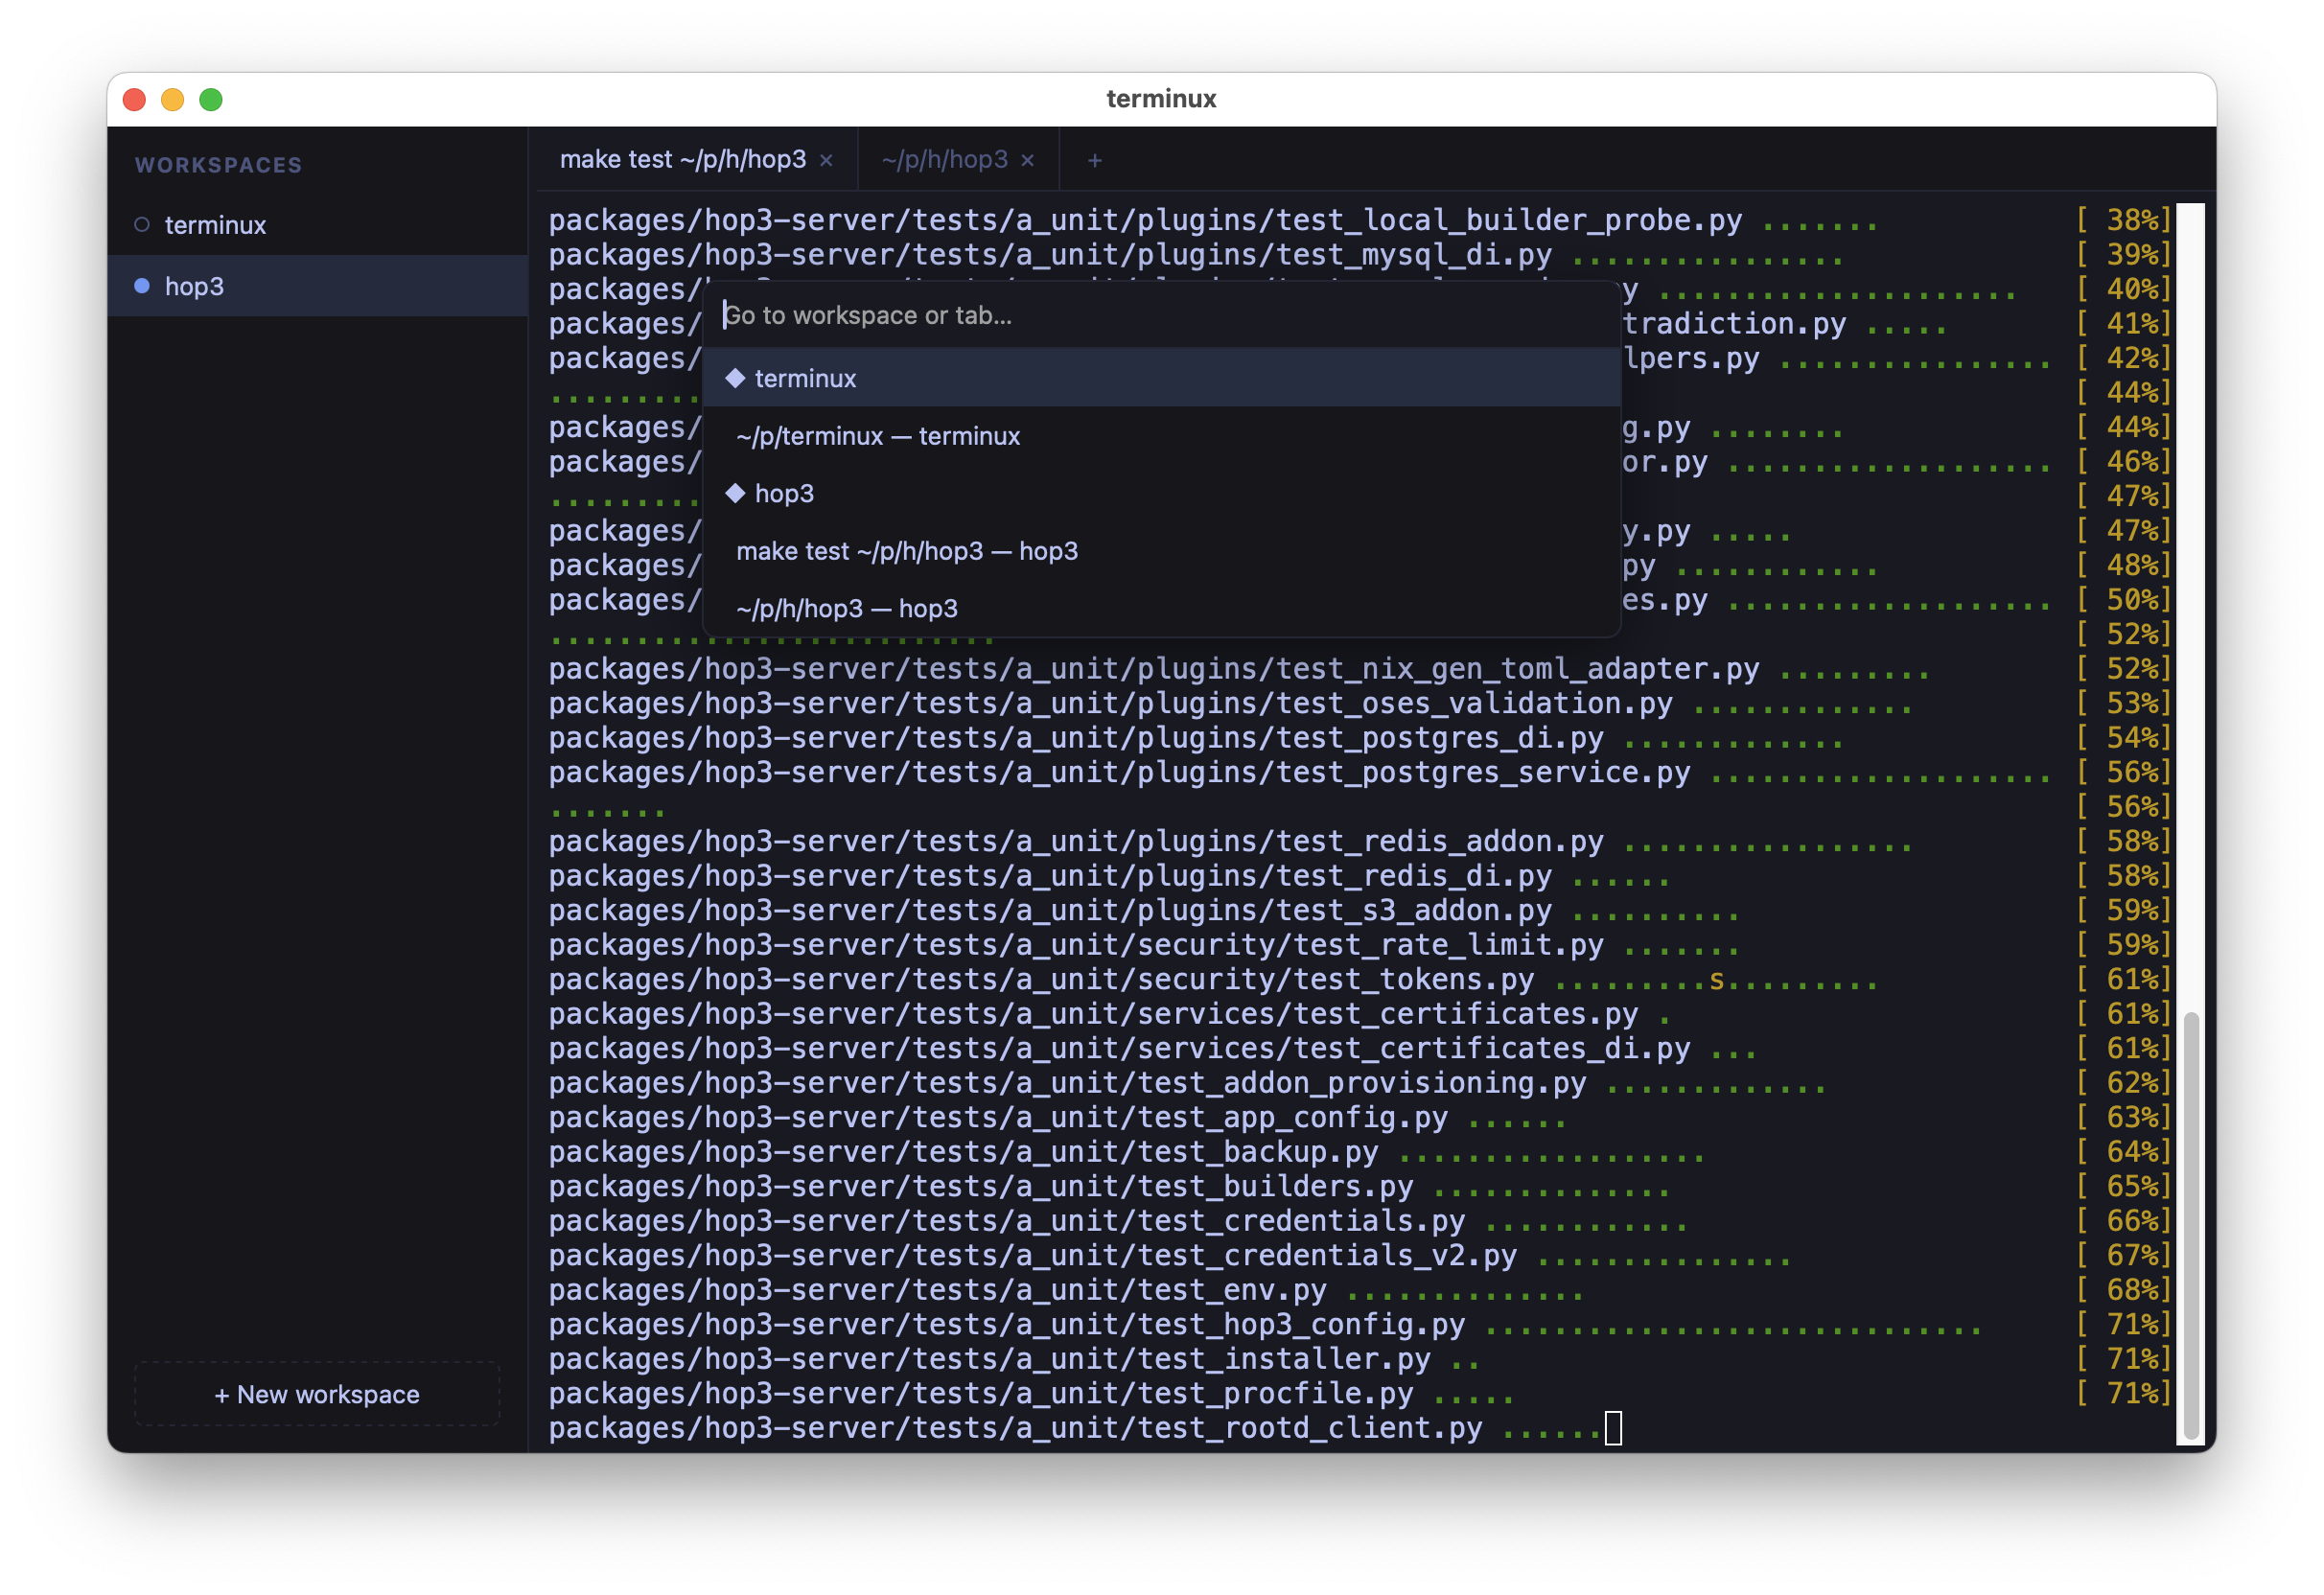Close the 'make test ~/p/h/hop3' tab
Image resolution: width=2324 pixels, height=1595 pixels.
pyautogui.click(x=826, y=160)
